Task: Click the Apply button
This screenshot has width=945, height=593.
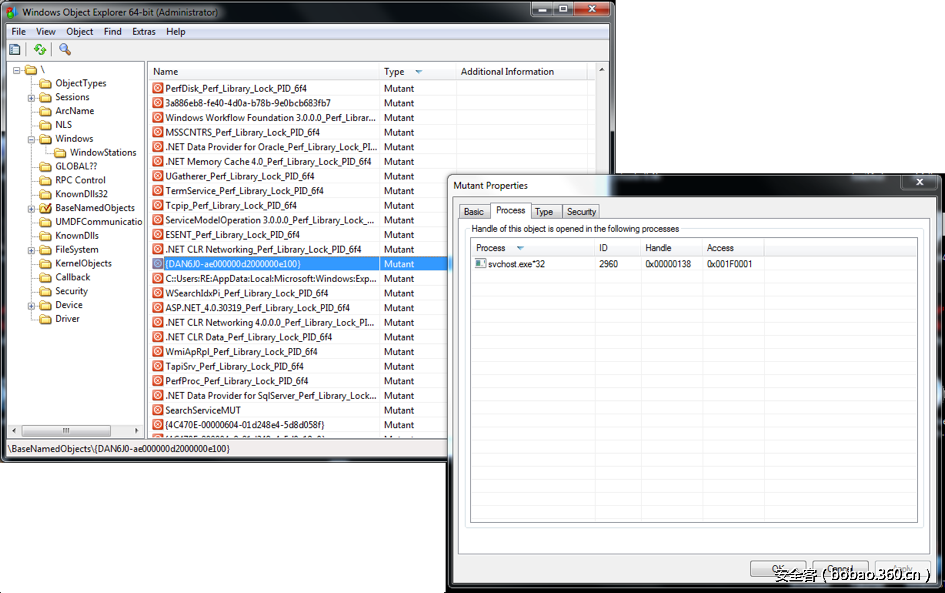Action: tap(902, 567)
